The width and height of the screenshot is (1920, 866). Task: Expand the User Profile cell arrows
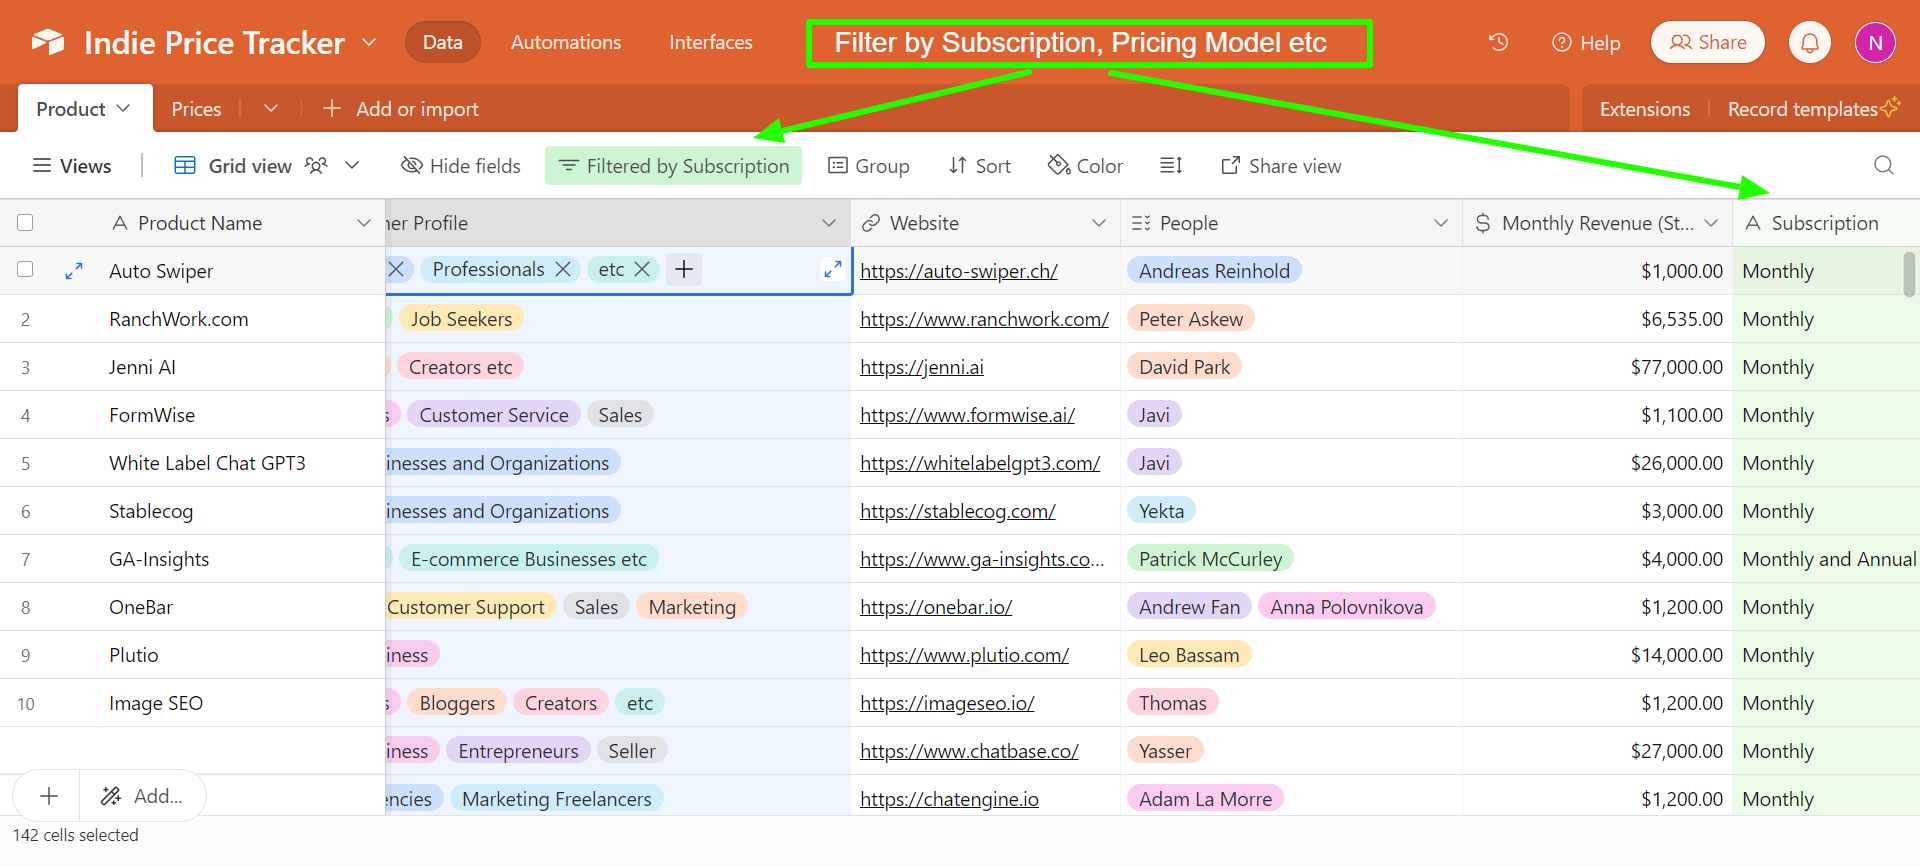[832, 269]
